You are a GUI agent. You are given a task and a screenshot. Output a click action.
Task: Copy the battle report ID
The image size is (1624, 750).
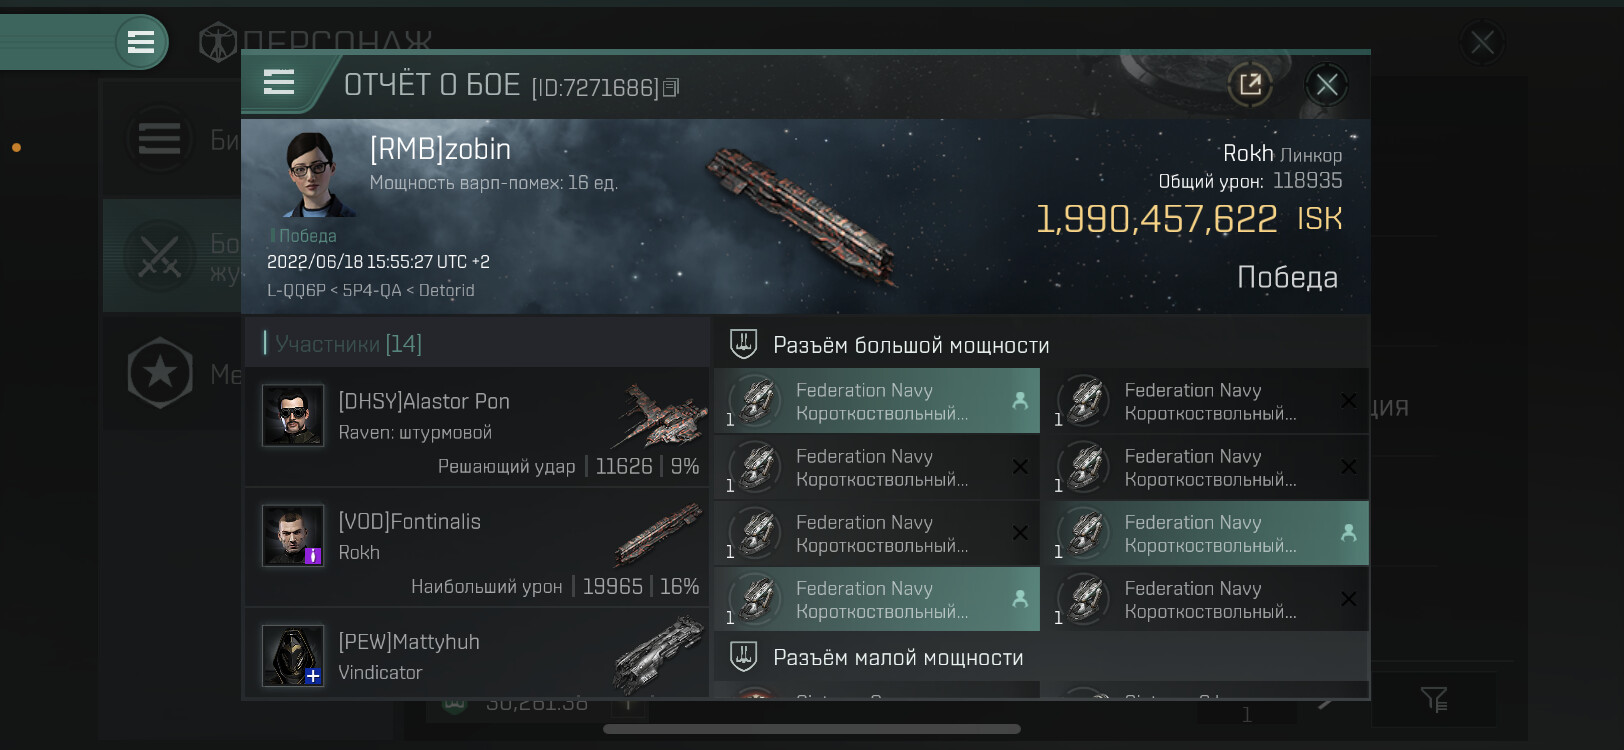(671, 88)
